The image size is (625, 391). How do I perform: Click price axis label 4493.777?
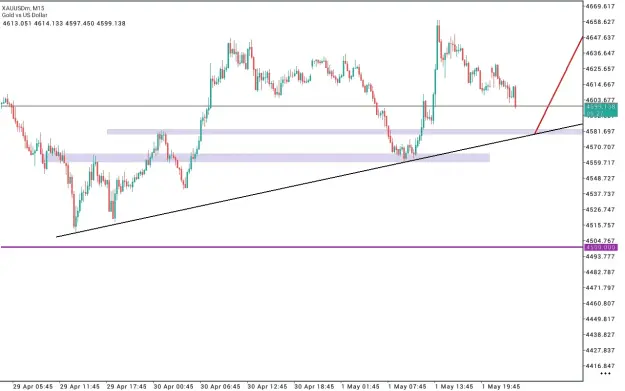[601, 256]
